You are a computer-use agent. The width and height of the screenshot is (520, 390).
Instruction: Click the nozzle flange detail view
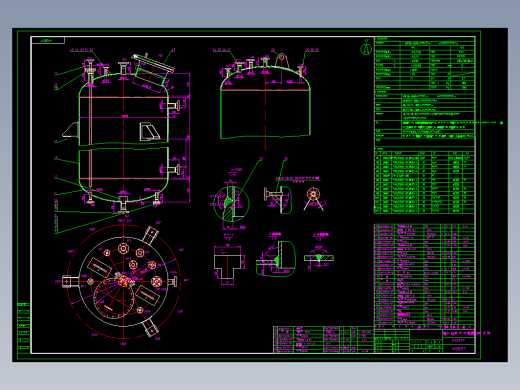pyautogui.click(x=278, y=199)
